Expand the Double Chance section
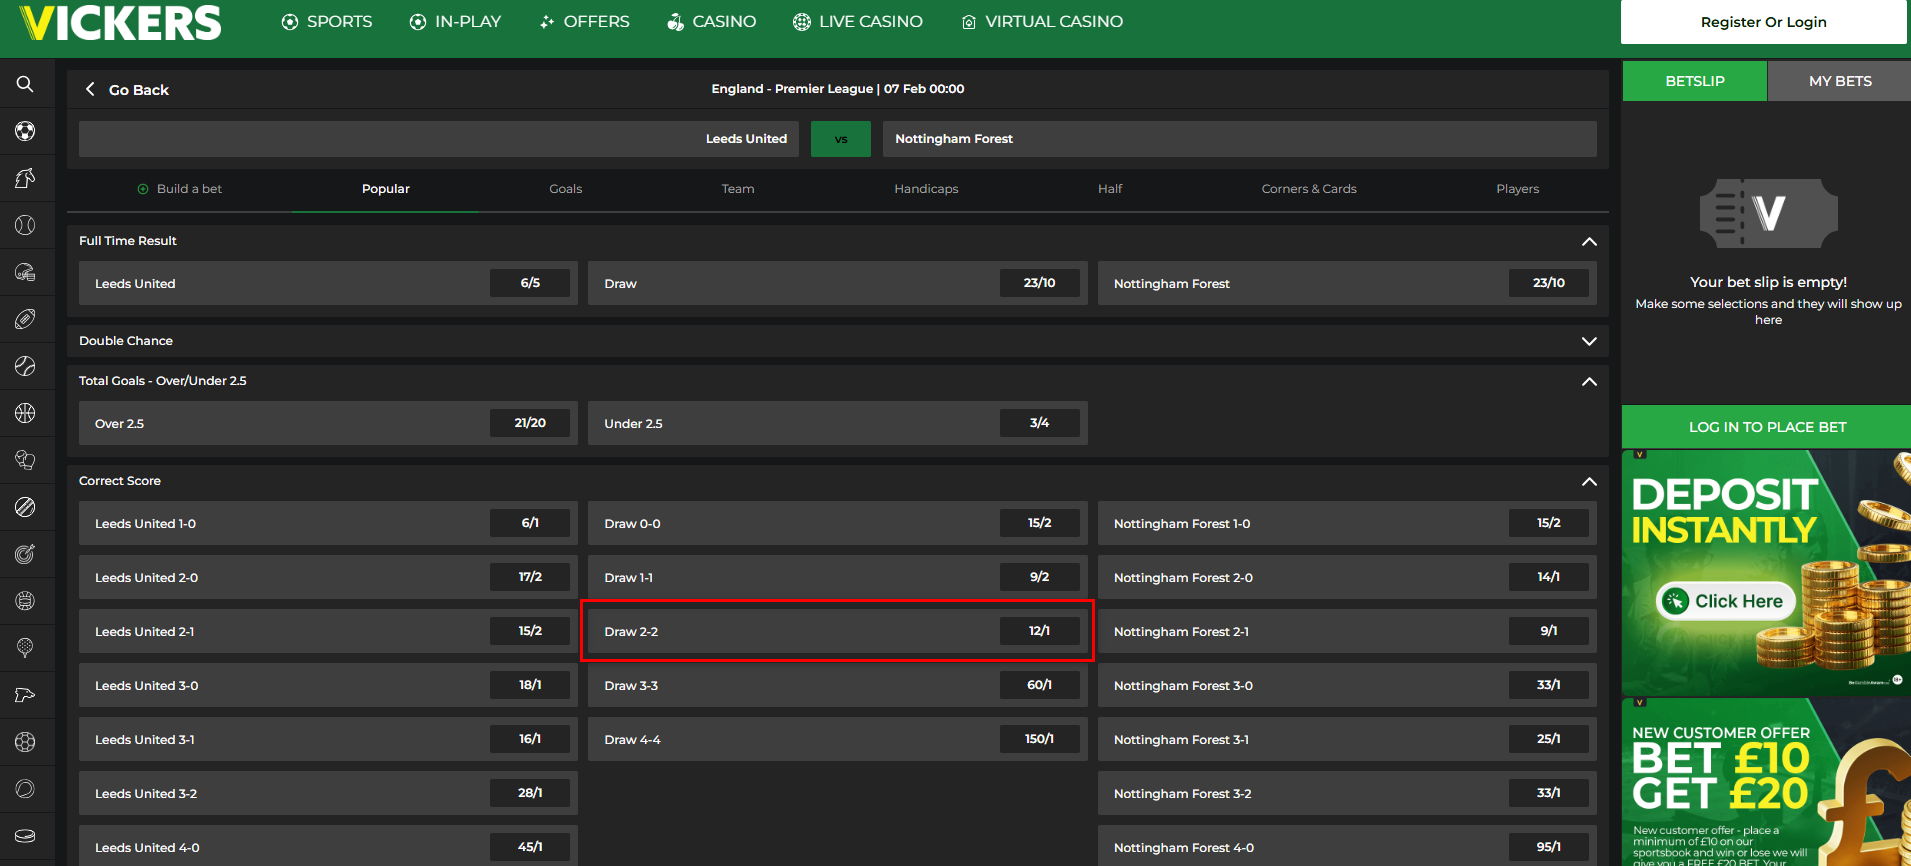Image resolution: width=1911 pixels, height=866 pixels. click(x=1589, y=341)
